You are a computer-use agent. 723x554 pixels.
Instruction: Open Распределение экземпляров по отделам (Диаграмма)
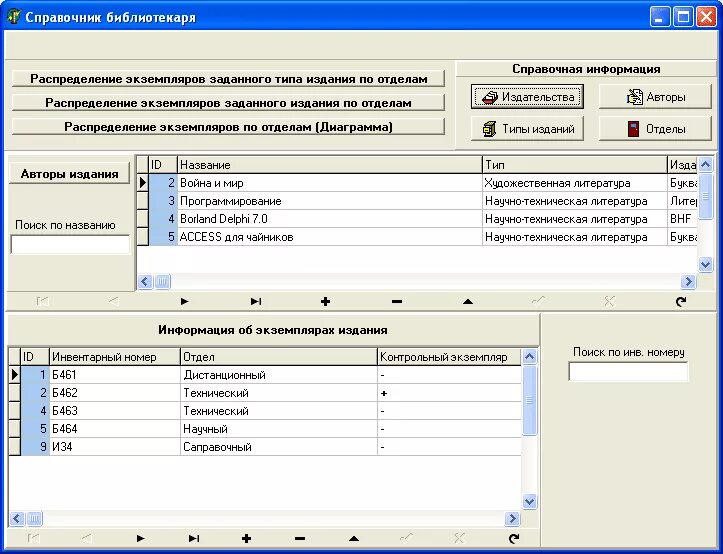(228, 127)
